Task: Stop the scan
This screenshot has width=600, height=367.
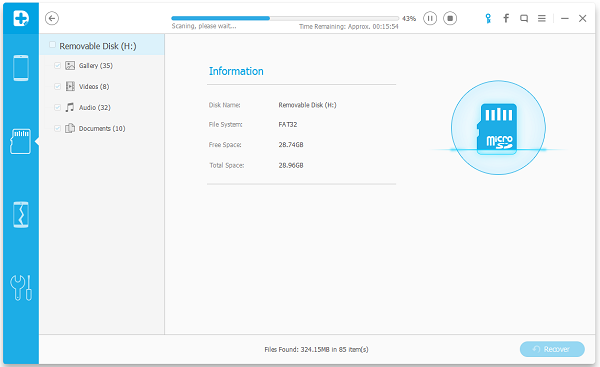Action: click(450, 18)
